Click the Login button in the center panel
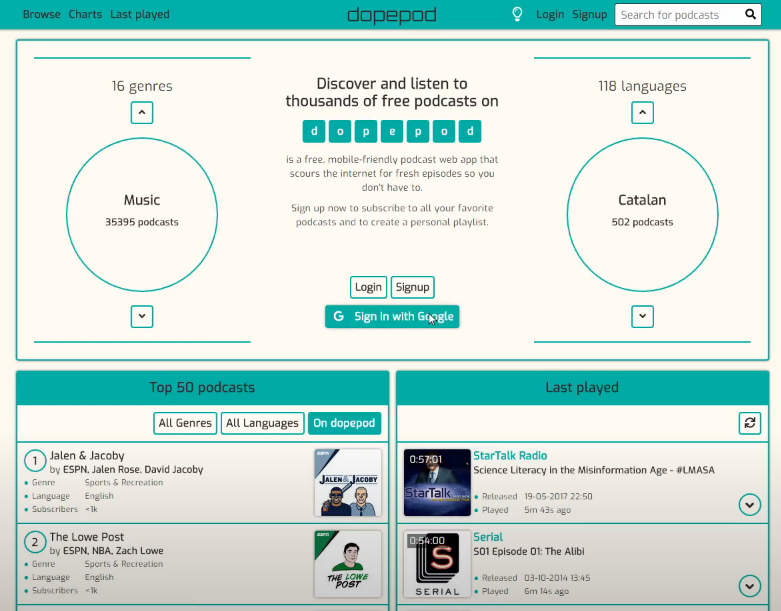781x611 pixels. point(369,287)
